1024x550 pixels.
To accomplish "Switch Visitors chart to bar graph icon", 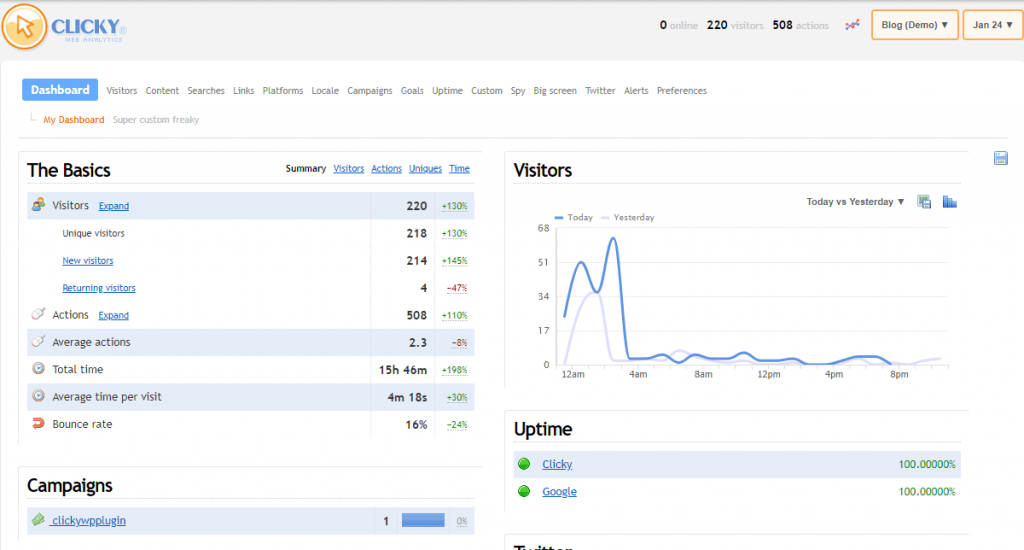I will (950, 202).
